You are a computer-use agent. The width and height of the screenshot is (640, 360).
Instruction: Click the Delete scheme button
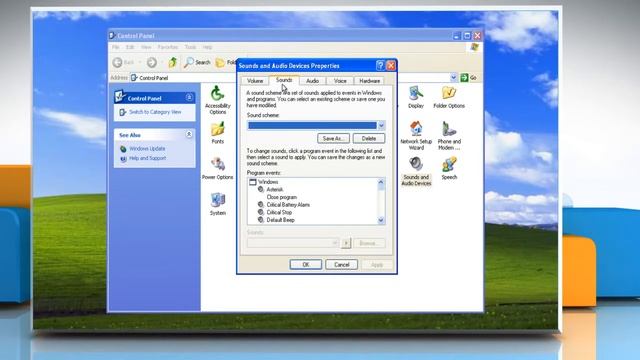pyautogui.click(x=369, y=138)
